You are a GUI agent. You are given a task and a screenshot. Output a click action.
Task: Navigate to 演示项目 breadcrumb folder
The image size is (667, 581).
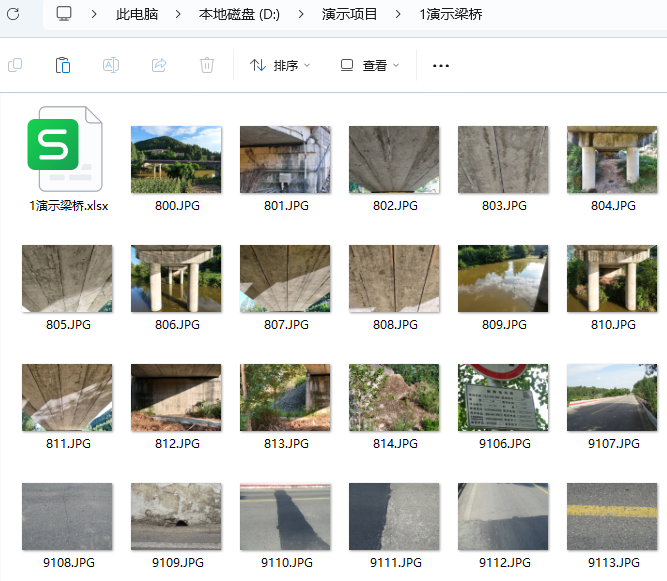coord(349,14)
